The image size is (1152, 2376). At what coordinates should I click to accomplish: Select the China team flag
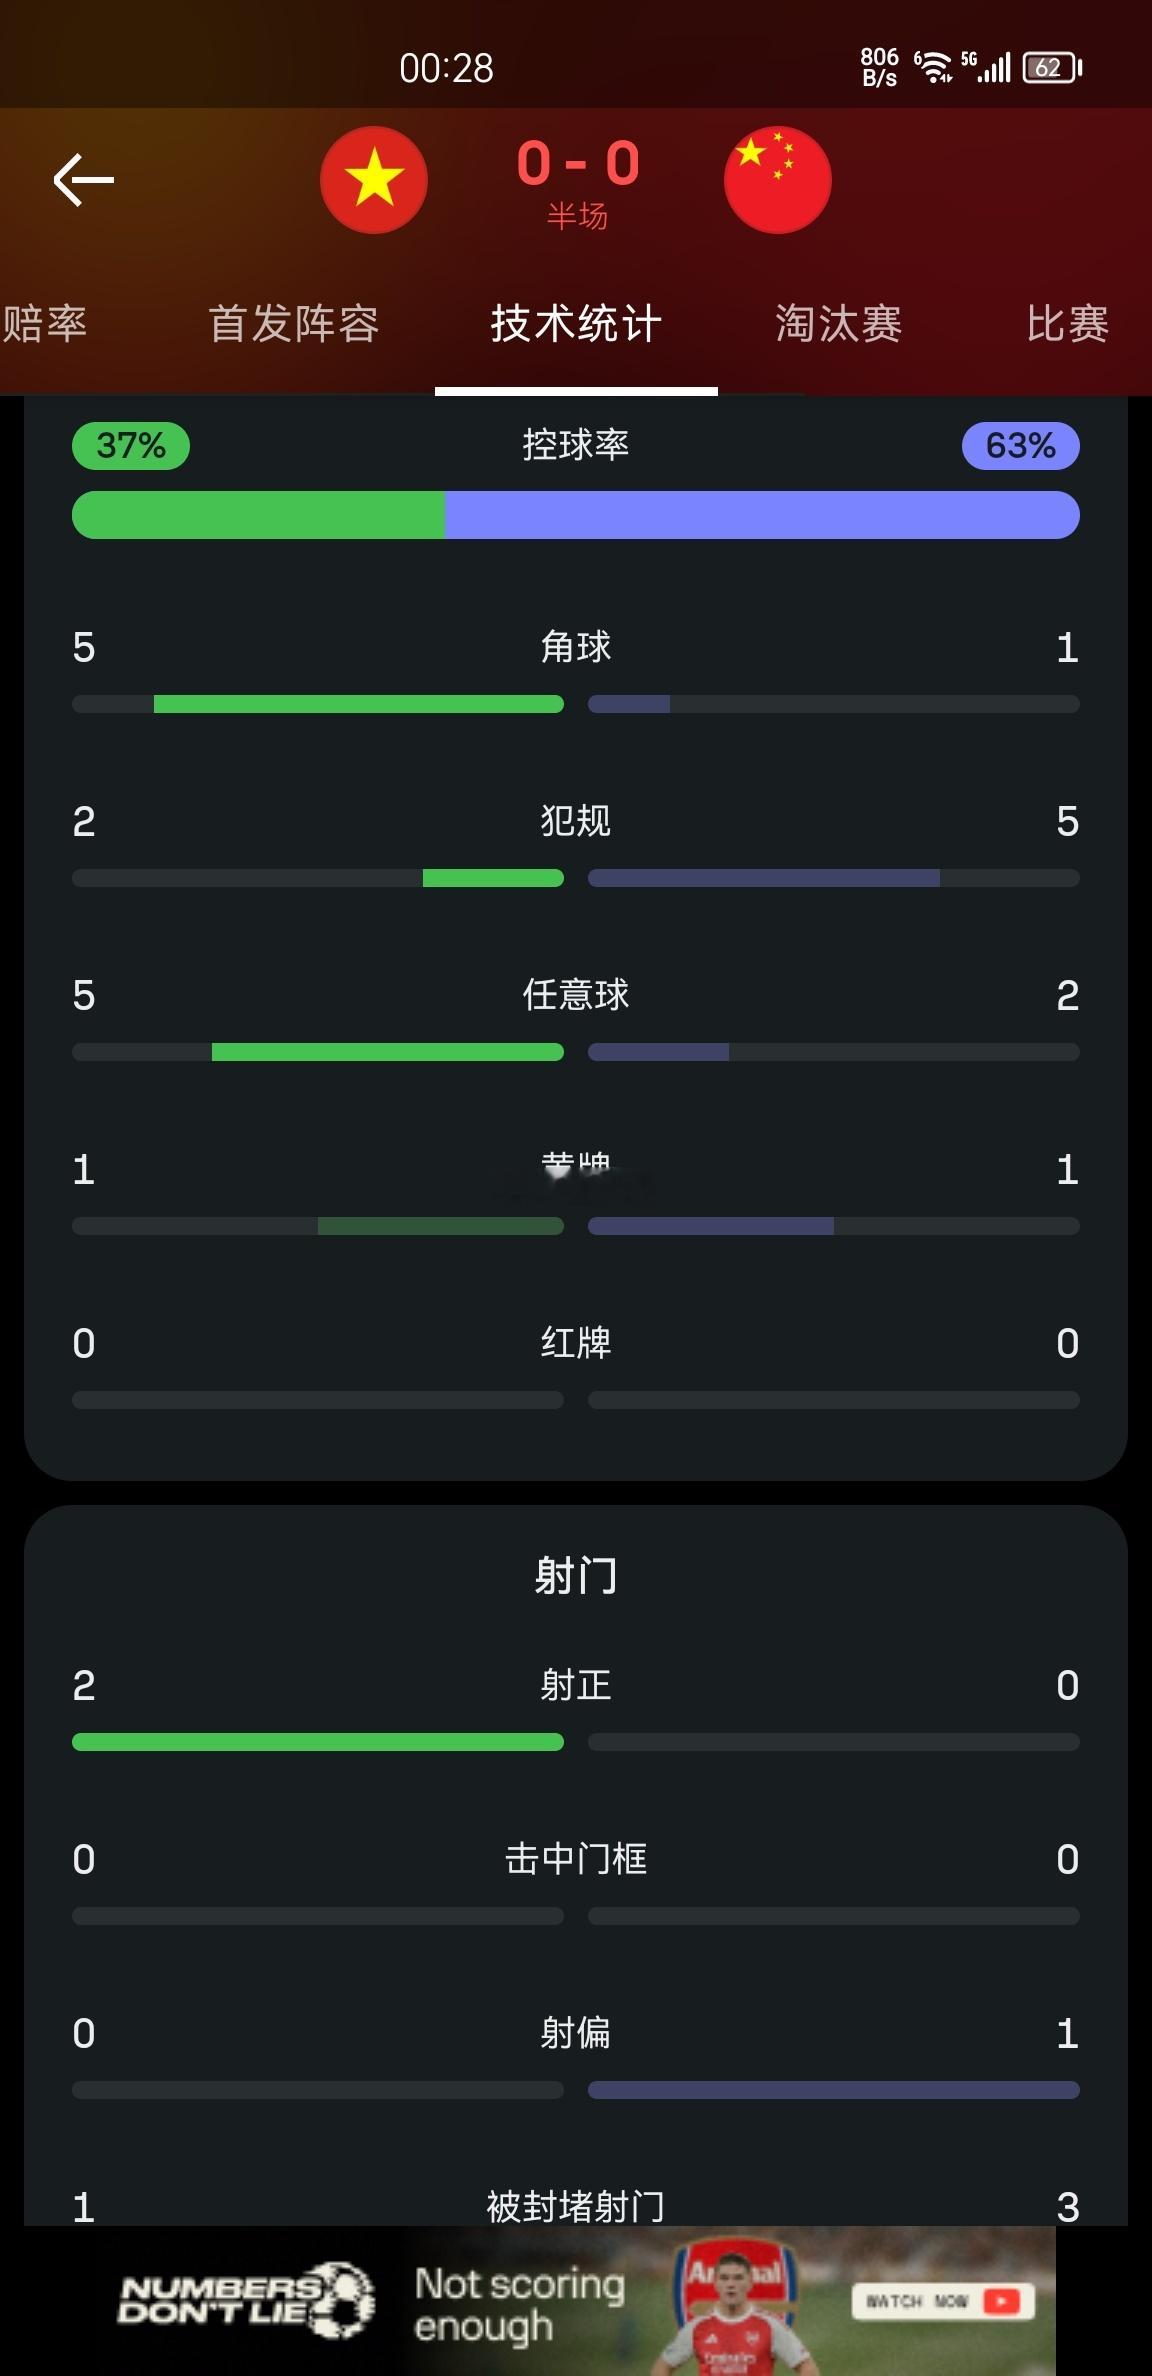[x=779, y=179]
